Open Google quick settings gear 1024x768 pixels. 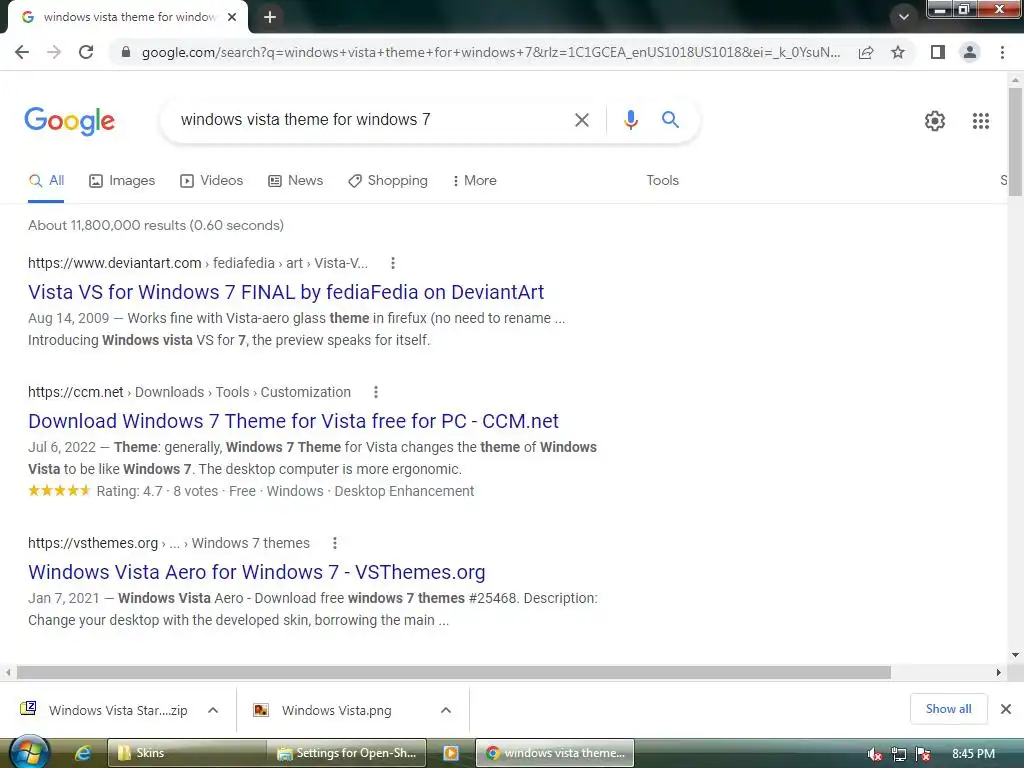[x=935, y=121]
